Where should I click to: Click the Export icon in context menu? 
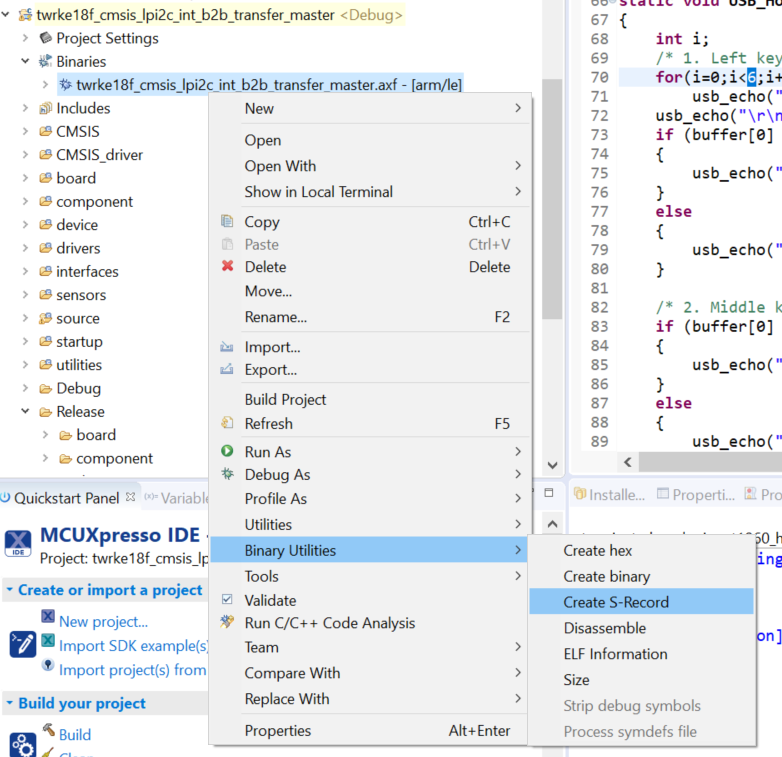tap(227, 370)
